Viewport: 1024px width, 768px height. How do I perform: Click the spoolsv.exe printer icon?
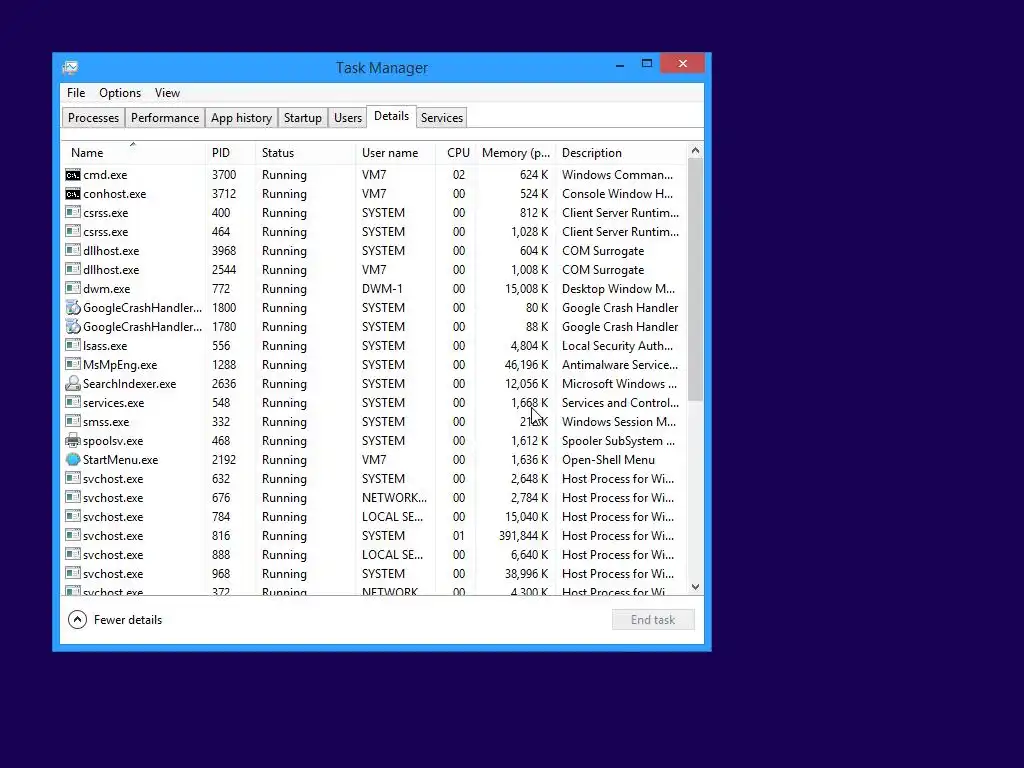coord(73,441)
